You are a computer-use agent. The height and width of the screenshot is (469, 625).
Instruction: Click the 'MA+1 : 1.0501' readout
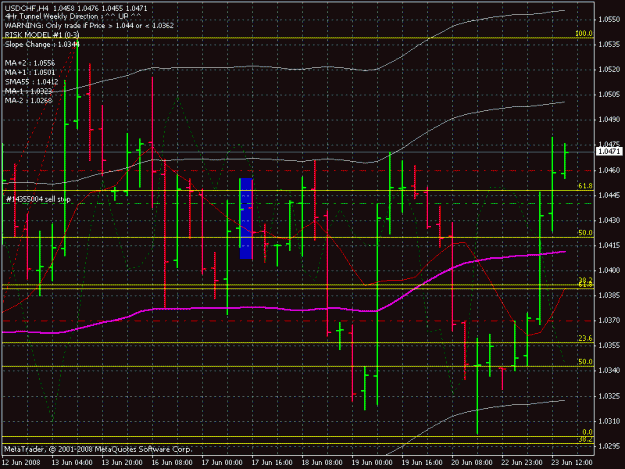[30, 72]
